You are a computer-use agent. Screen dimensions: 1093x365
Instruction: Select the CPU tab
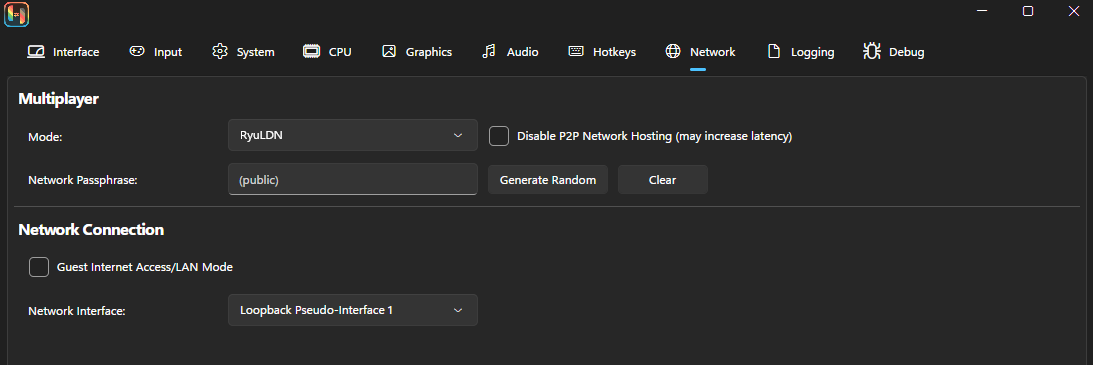[x=327, y=52]
